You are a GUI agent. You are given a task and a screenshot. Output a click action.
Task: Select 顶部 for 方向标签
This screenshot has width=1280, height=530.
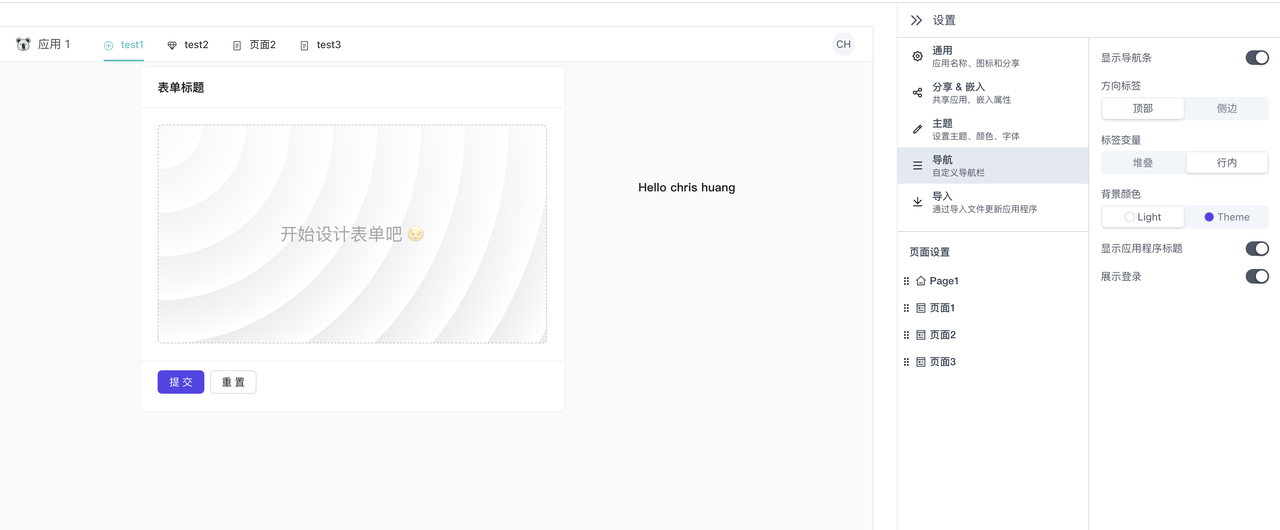[x=1143, y=108]
